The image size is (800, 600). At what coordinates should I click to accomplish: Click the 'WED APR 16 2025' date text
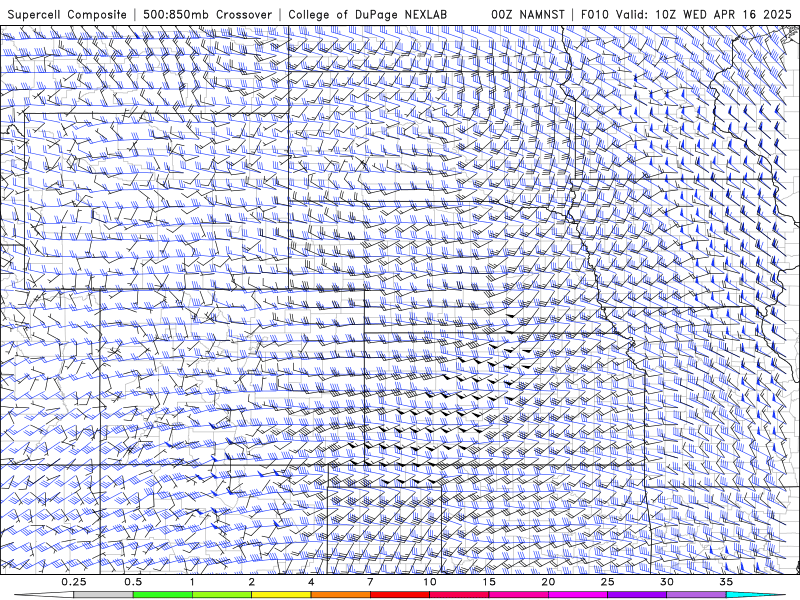[737, 14]
